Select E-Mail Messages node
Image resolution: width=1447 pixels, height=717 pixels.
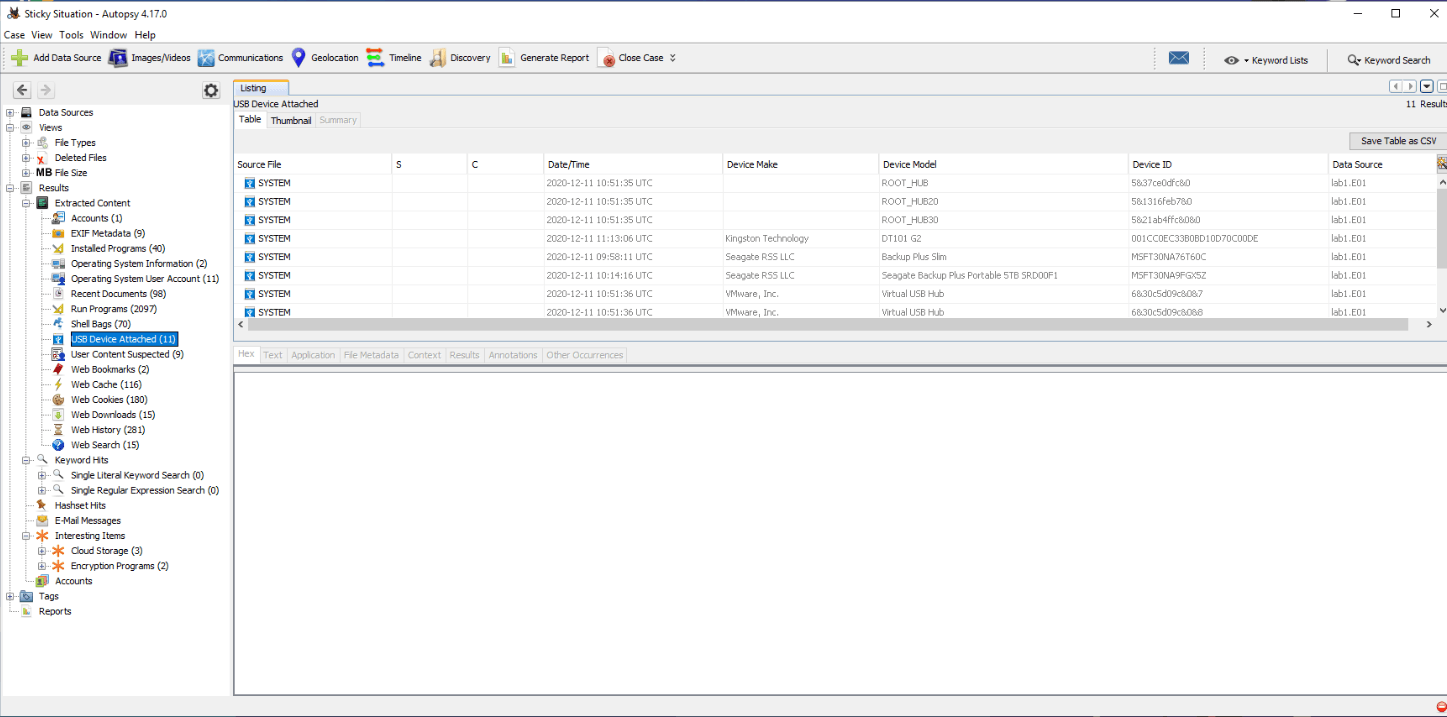[87, 521]
